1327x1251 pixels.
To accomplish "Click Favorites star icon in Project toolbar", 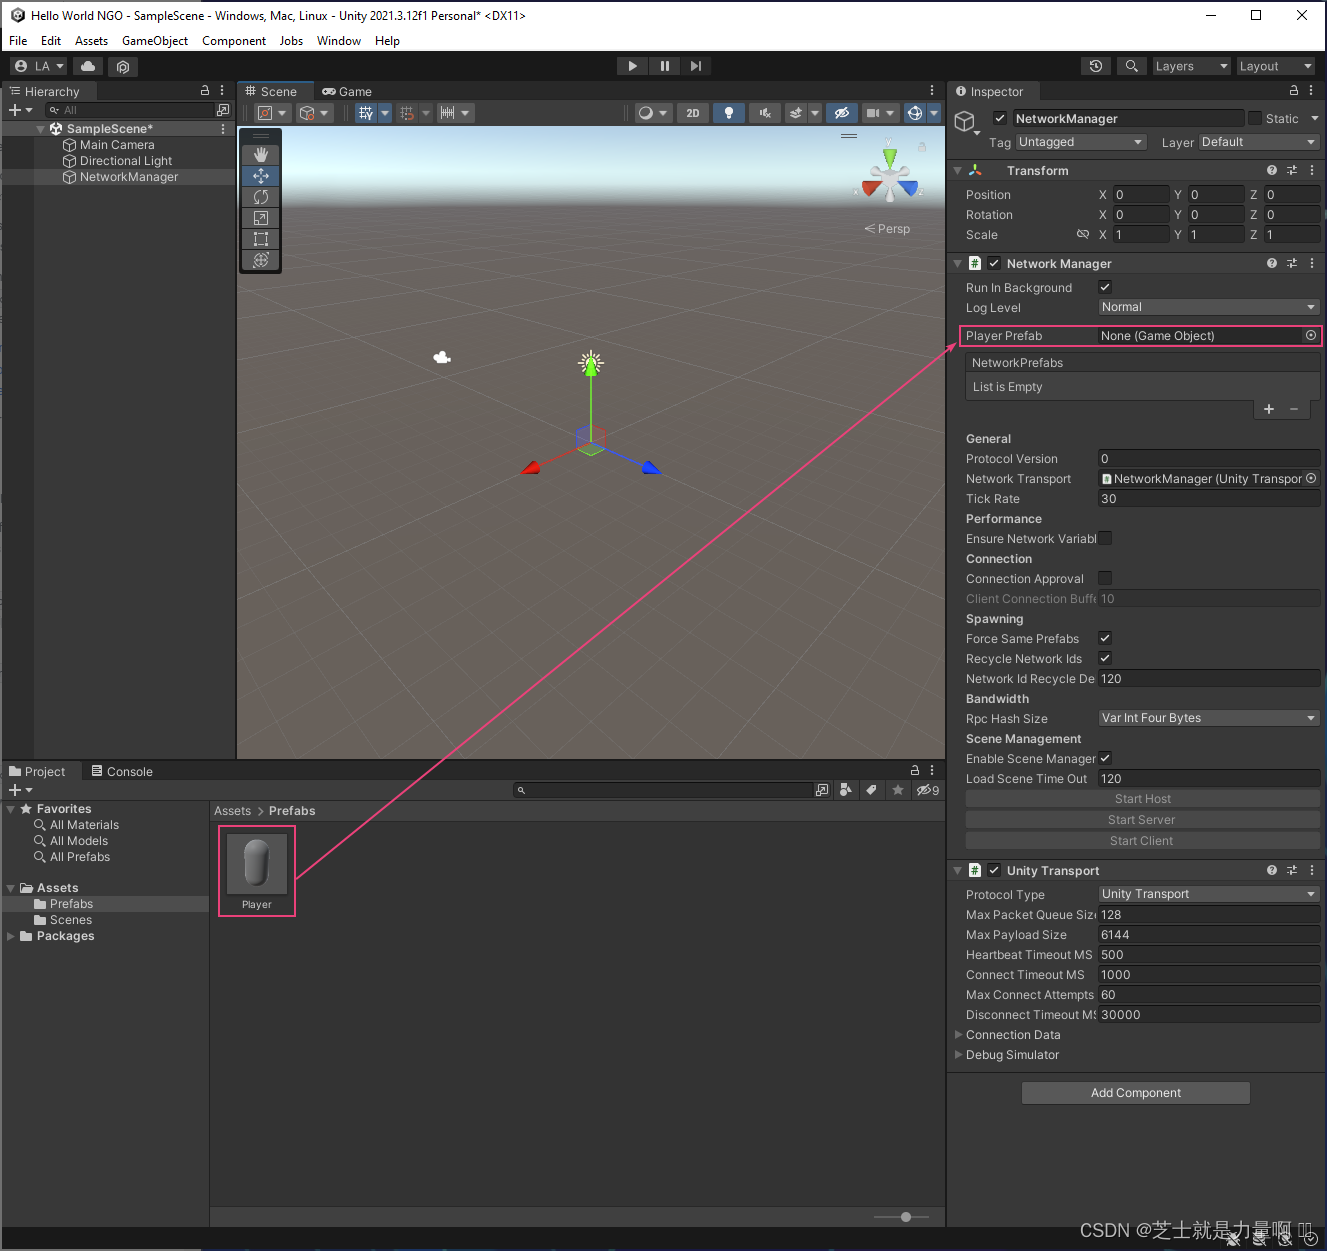I will pos(898,790).
